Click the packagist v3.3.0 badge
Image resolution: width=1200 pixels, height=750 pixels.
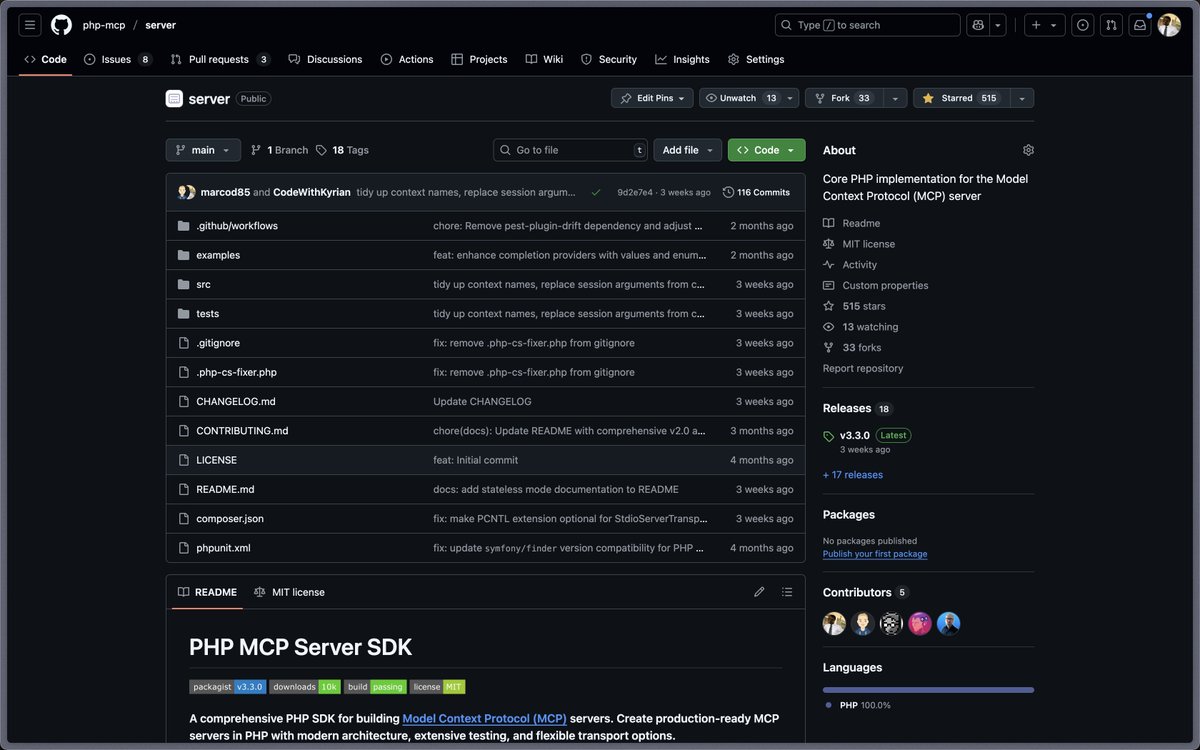tap(227, 687)
